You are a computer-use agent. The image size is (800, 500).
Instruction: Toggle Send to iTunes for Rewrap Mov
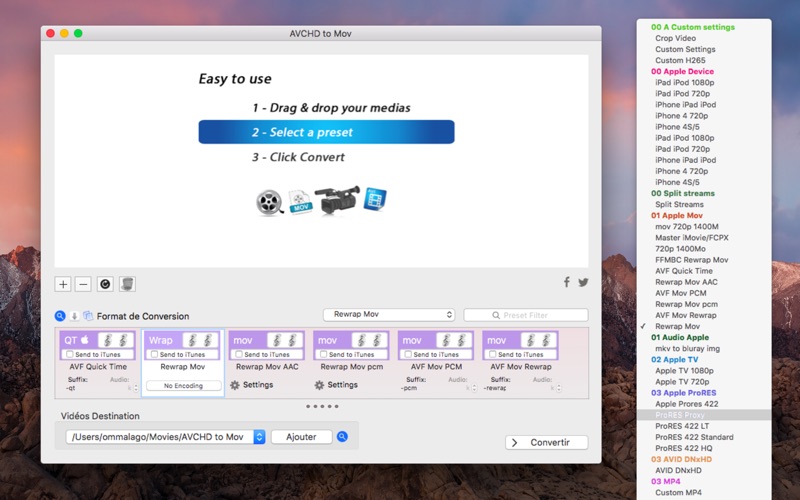tap(155, 354)
